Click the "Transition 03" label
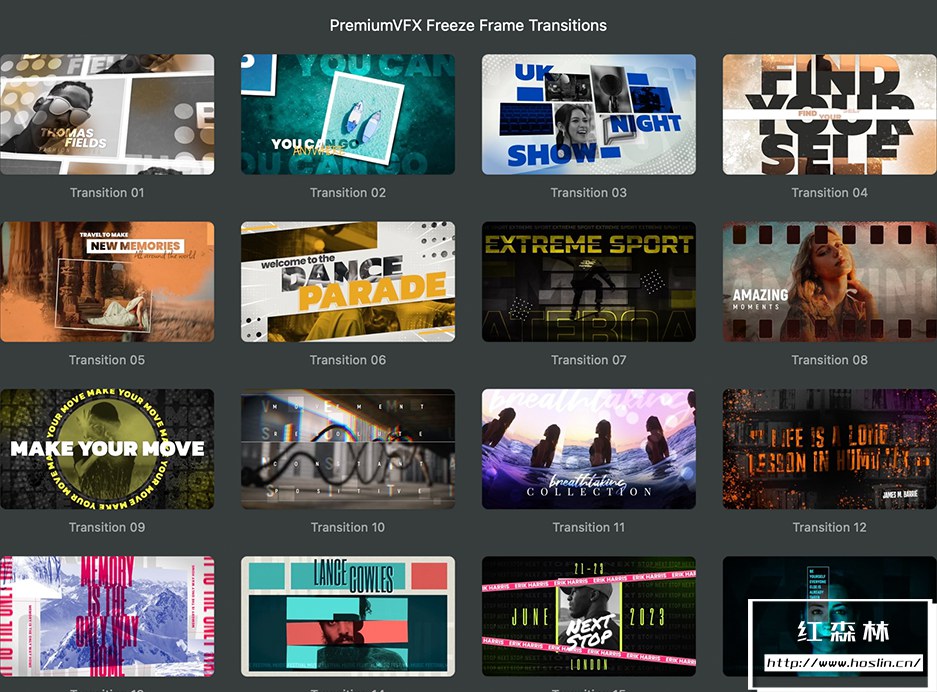Viewport: 937px width, 692px height. [x=589, y=192]
